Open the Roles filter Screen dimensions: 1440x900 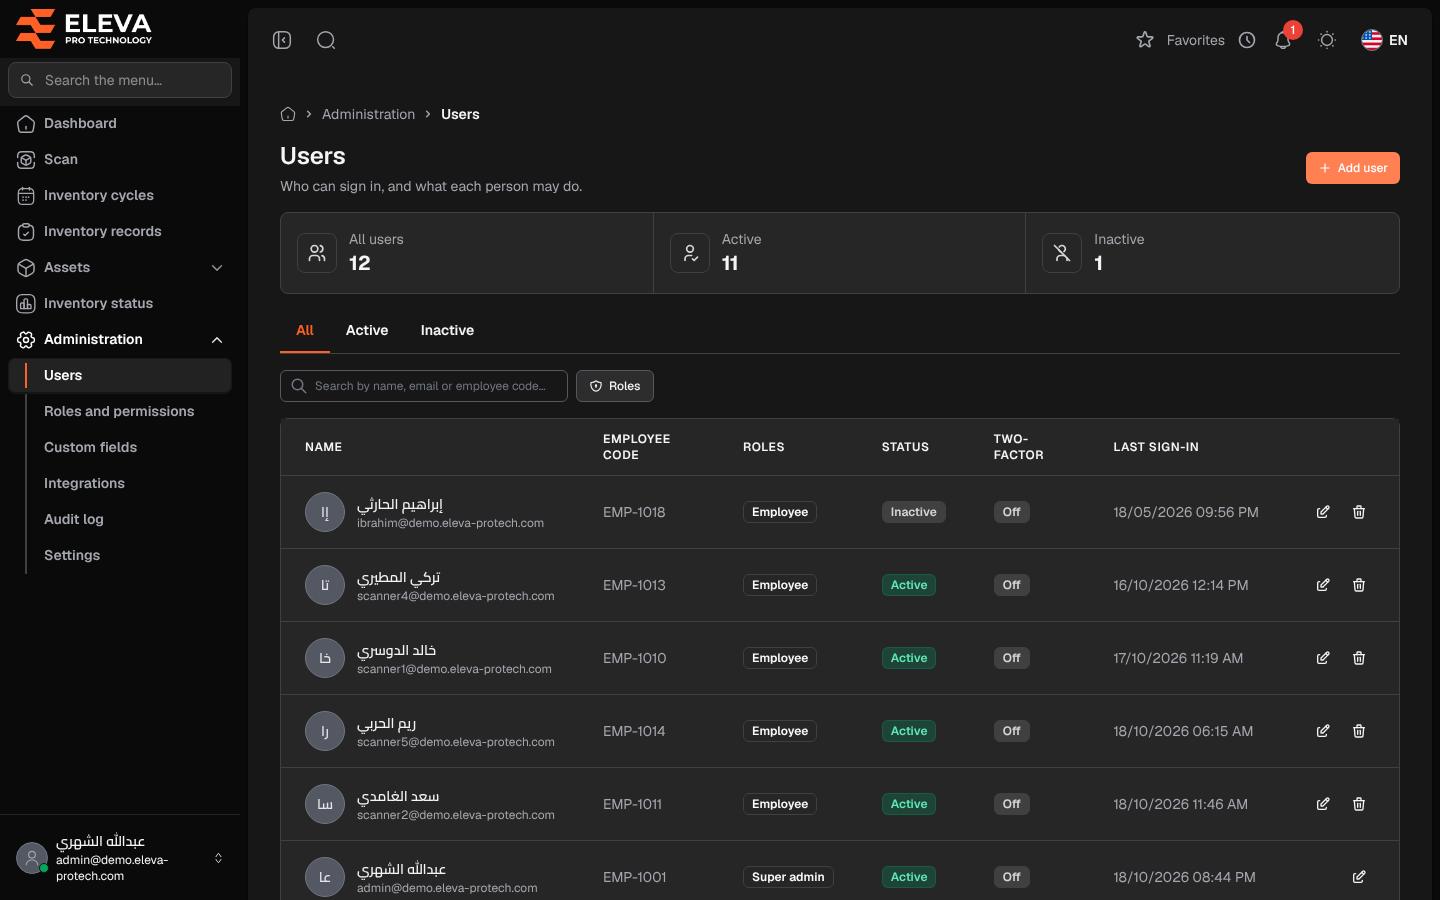(x=615, y=386)
